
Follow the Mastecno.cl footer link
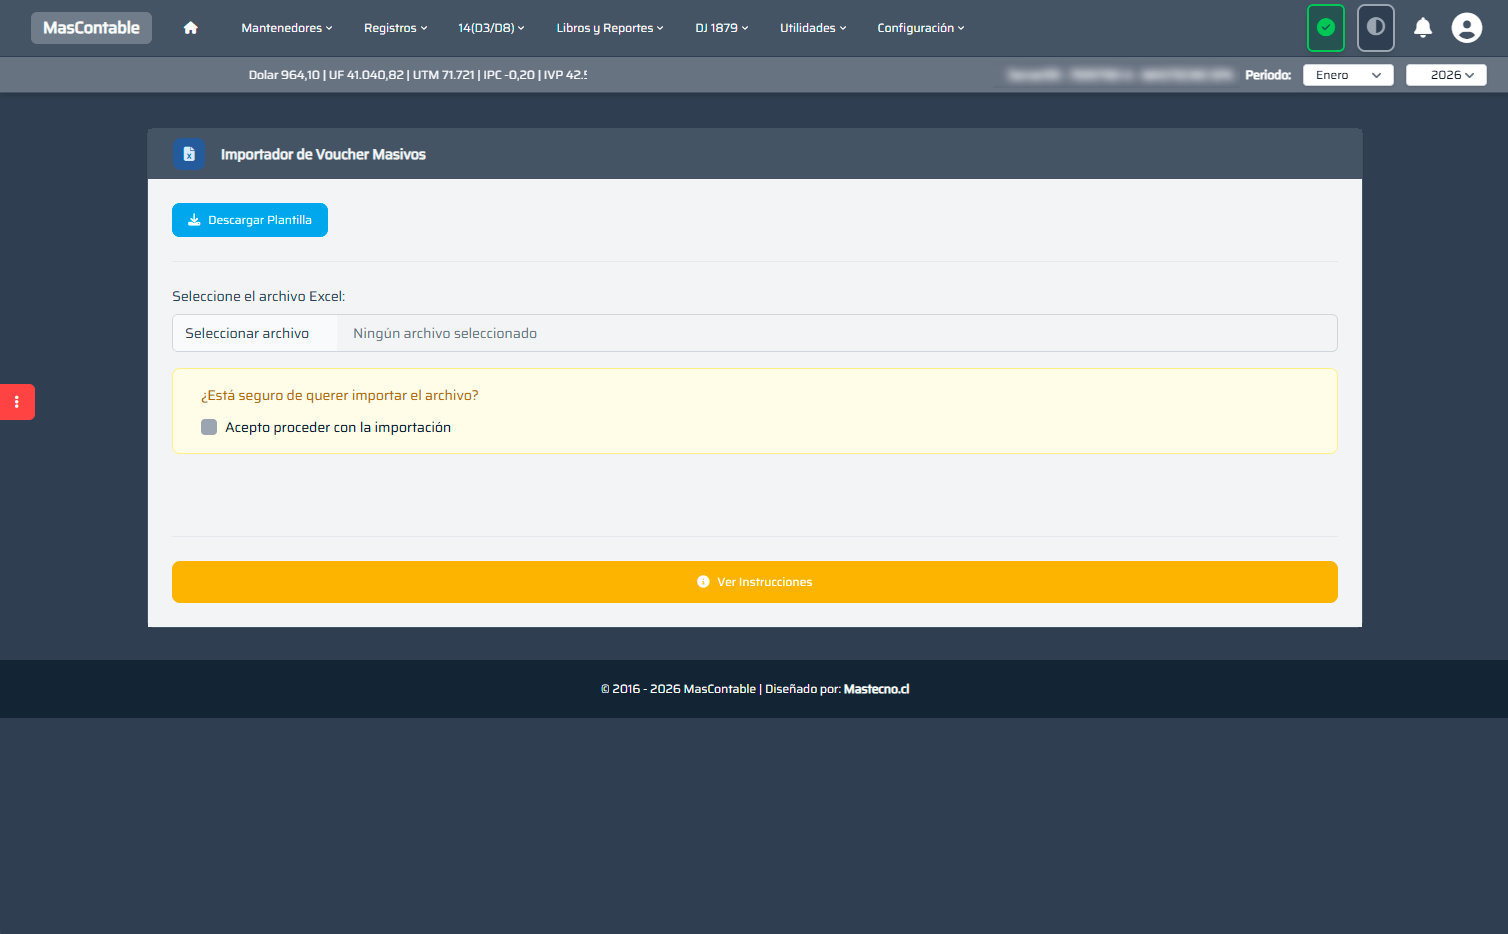tap(876, 689)
